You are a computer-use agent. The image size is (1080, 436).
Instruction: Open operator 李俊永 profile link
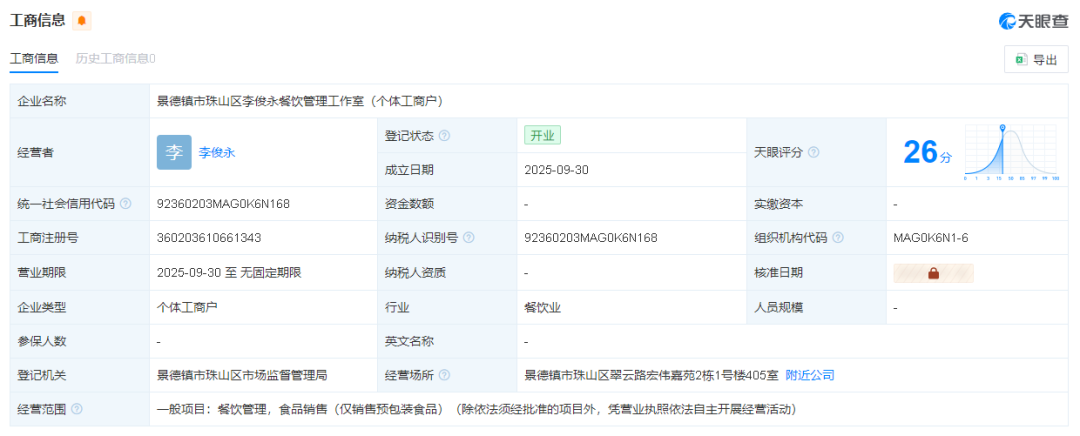(x=217, y=153)
